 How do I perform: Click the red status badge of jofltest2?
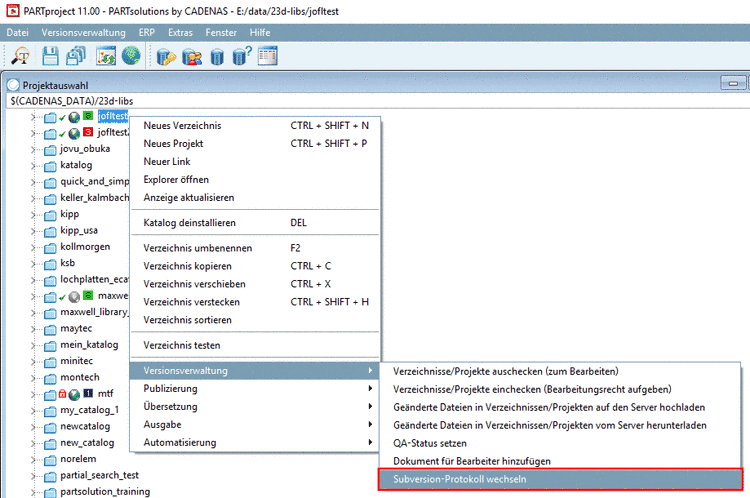[88, 132]
